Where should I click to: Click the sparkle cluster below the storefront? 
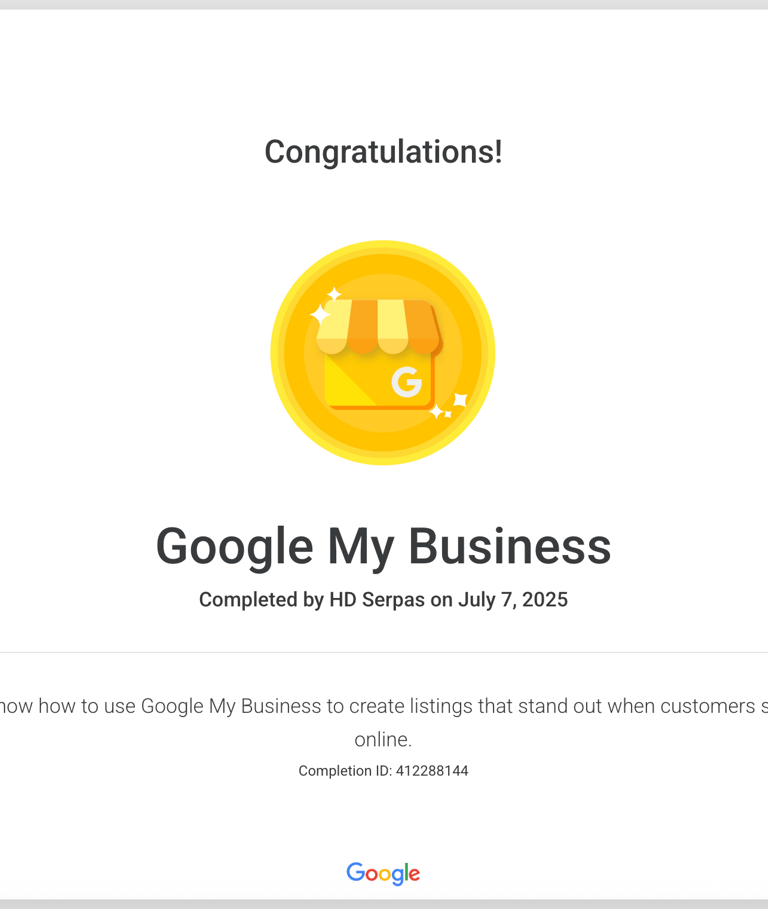[x=449, y=406]
